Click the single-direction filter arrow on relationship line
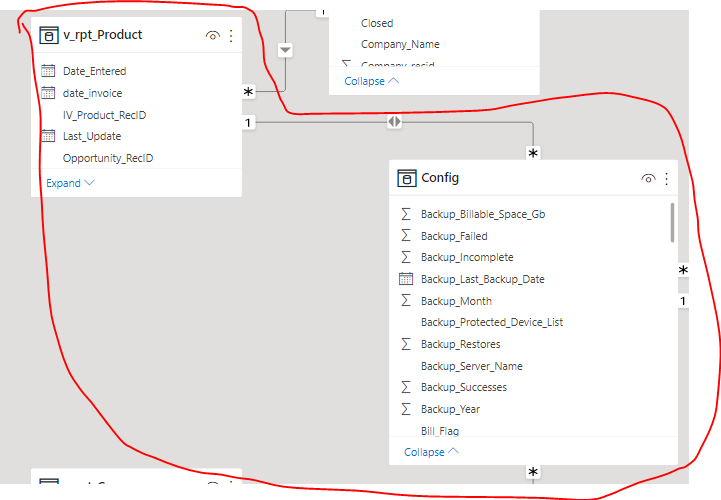 coord(285,50)
